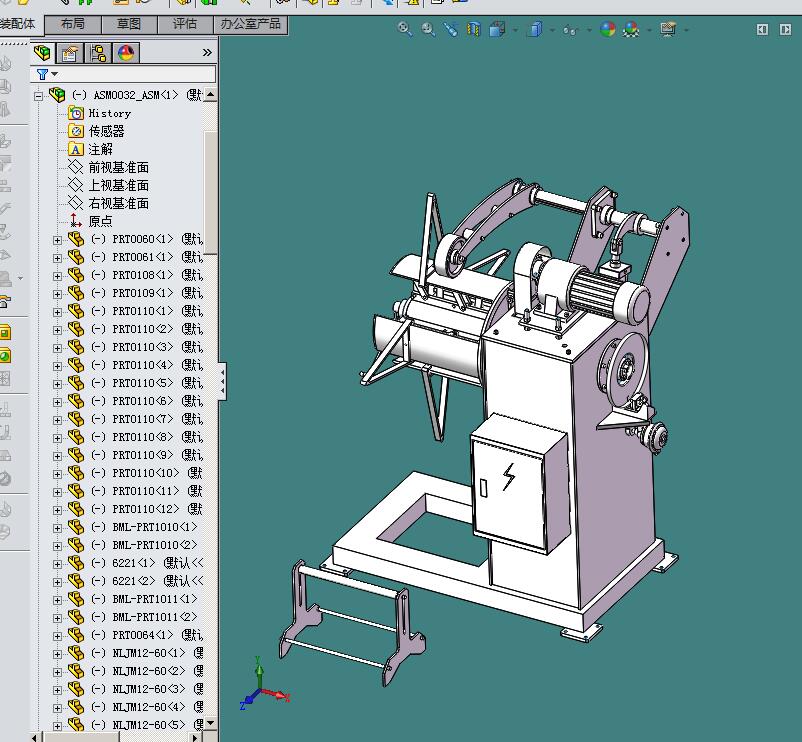This screenshot has height=742, width=802.
Task: Open the Edit Appearance color ball icon
Action: tap(608, 29)
